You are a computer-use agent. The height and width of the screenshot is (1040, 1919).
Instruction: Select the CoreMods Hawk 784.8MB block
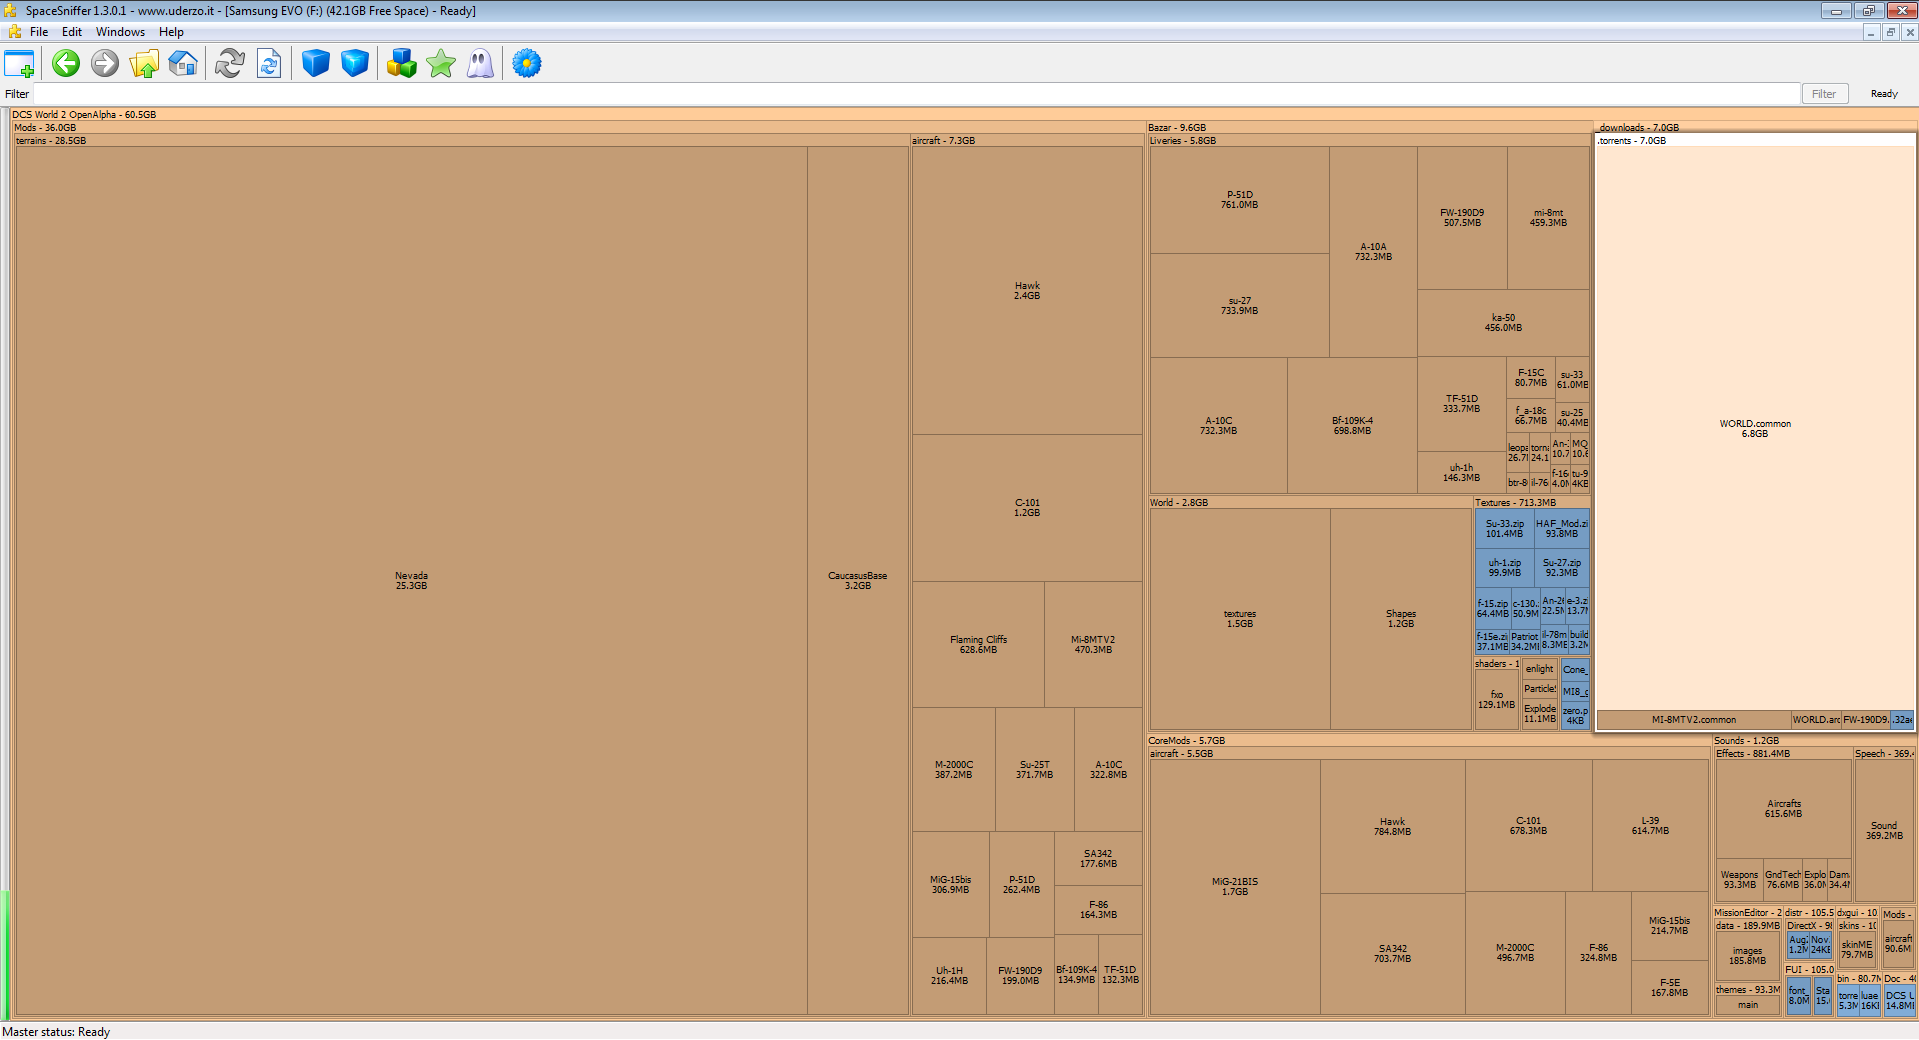click(x=1392, y=827)
